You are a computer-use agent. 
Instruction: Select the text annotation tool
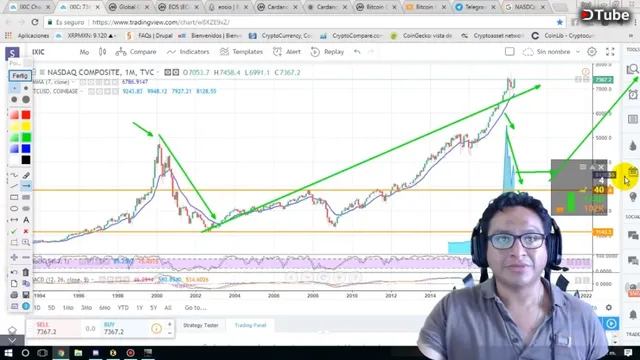26,220
